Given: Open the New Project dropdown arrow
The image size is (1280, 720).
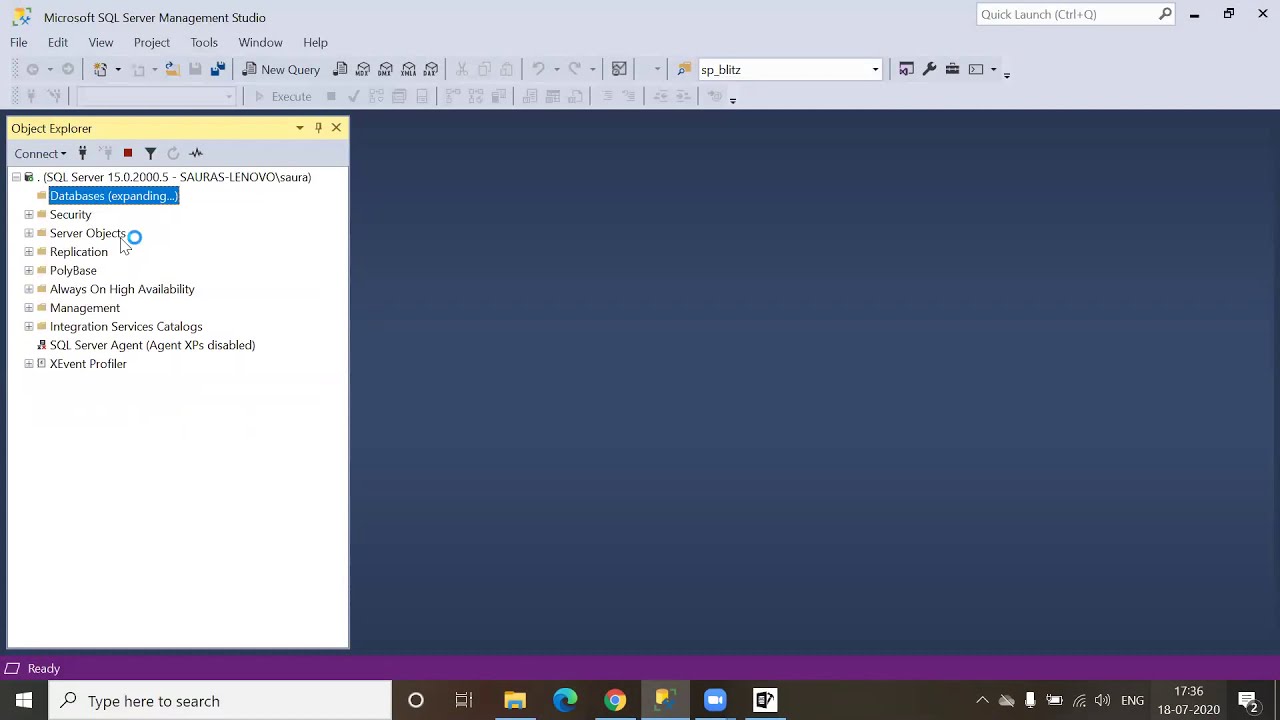Looking at the screenshot, I should pyautogui.click(x=117, y=69).
